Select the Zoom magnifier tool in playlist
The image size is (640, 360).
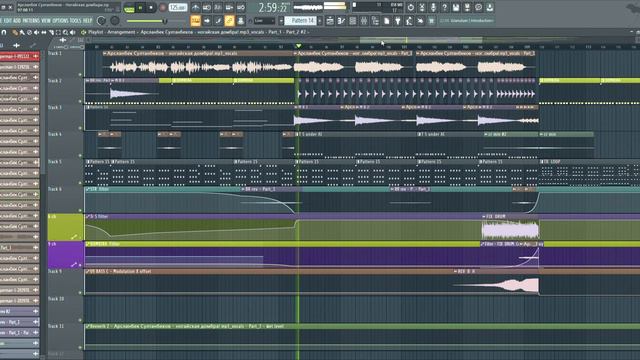65,32
